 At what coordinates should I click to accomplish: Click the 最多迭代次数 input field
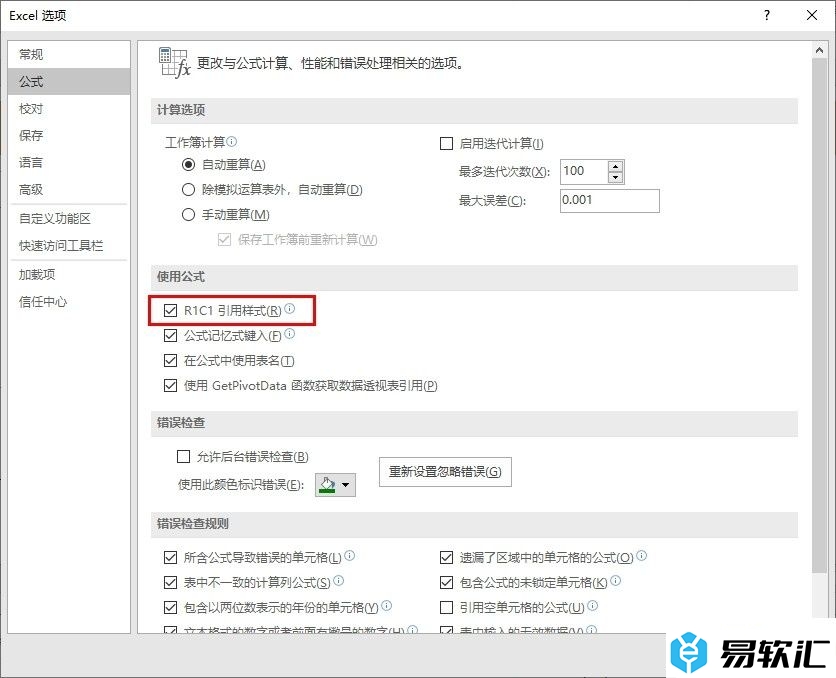584,171
